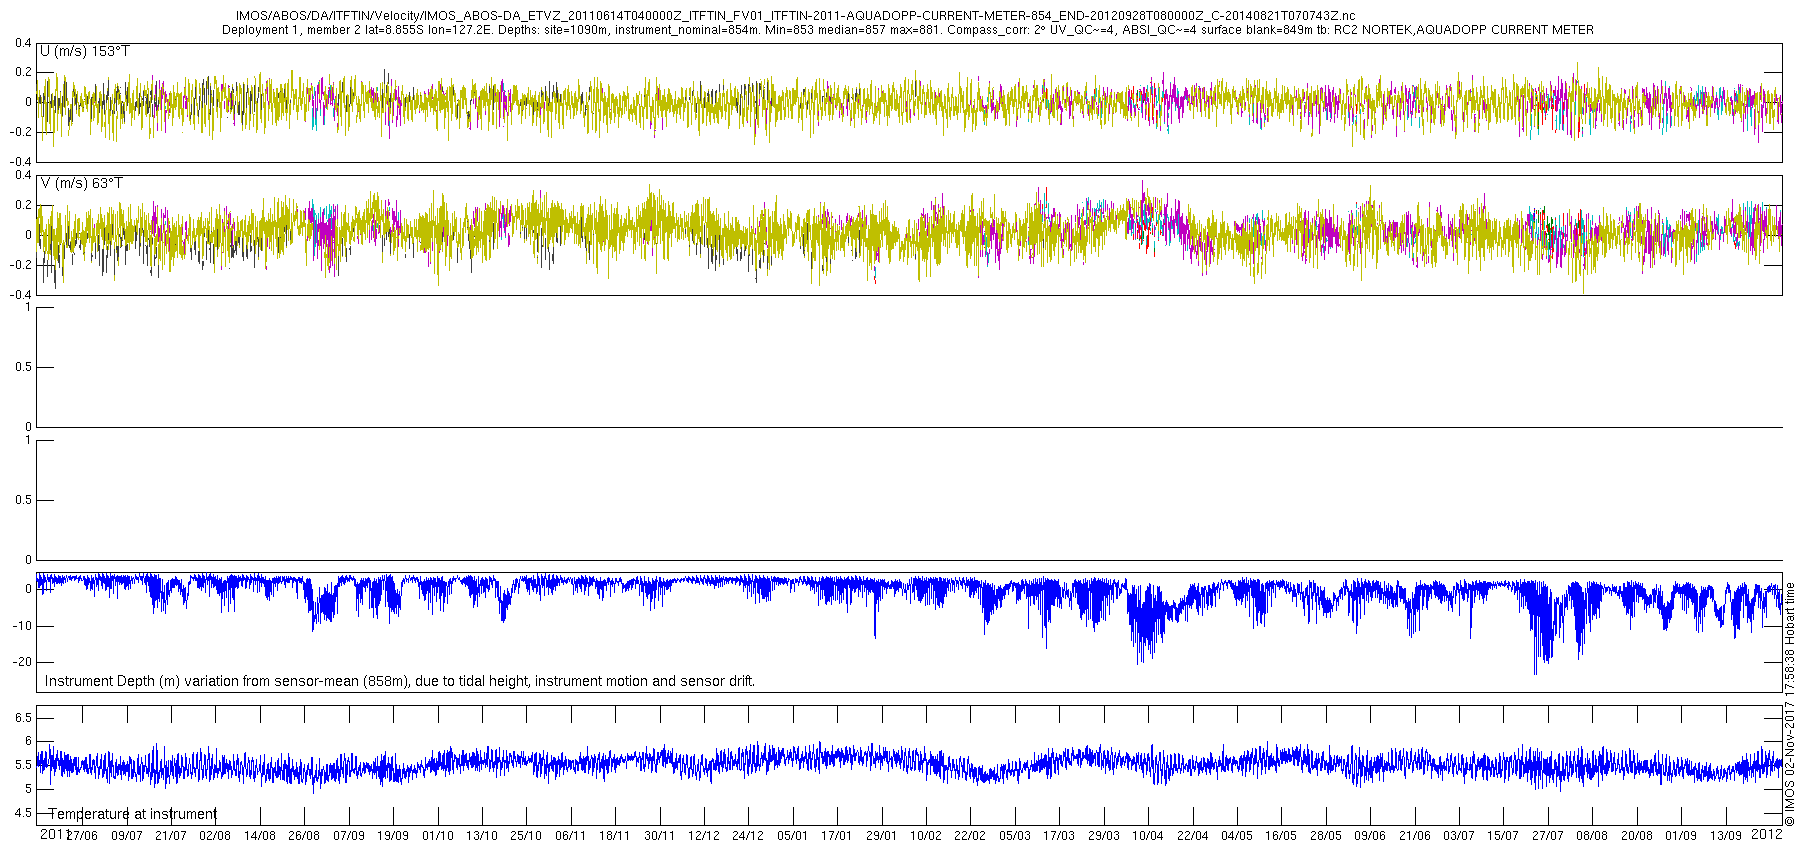Click the '19/09' date tick label
Viewport: 1800px width, 850px height.
point(393,836)
